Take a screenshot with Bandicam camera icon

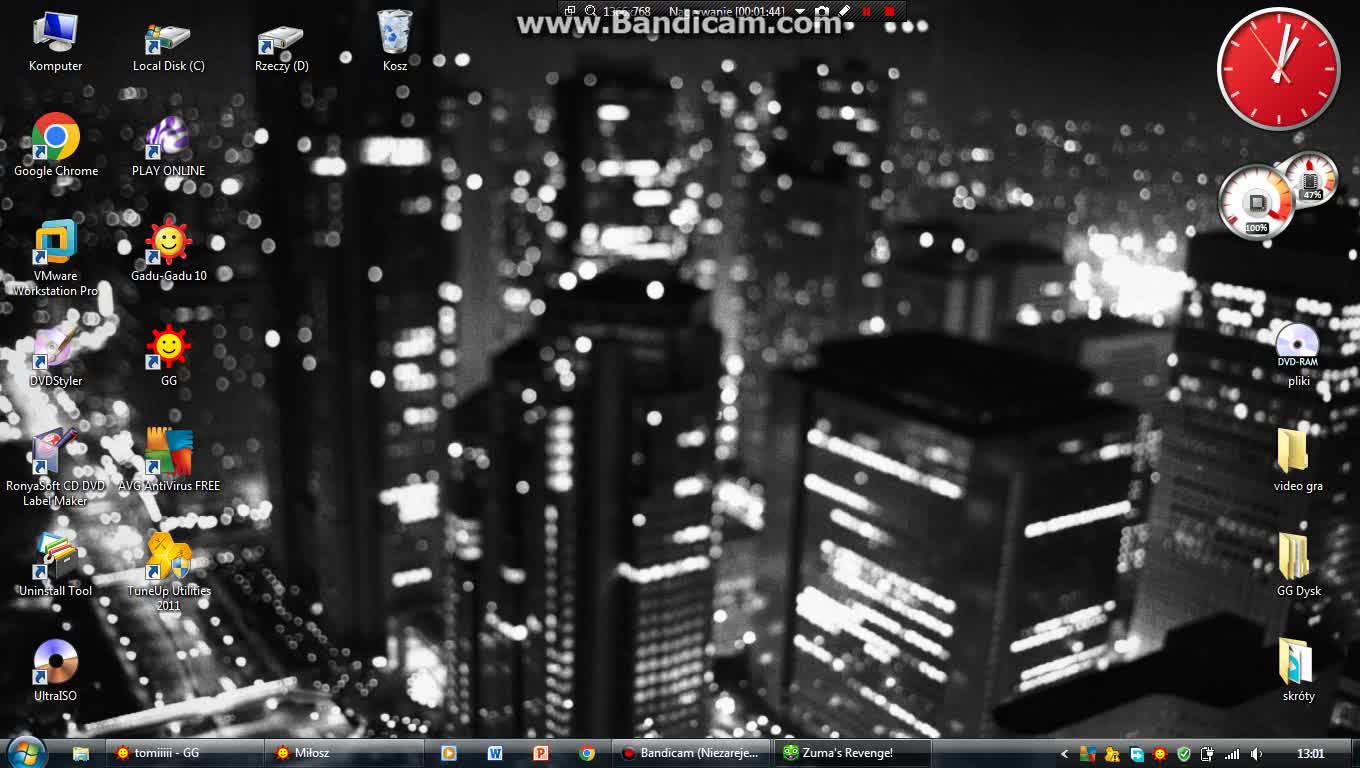coord(822,12)
